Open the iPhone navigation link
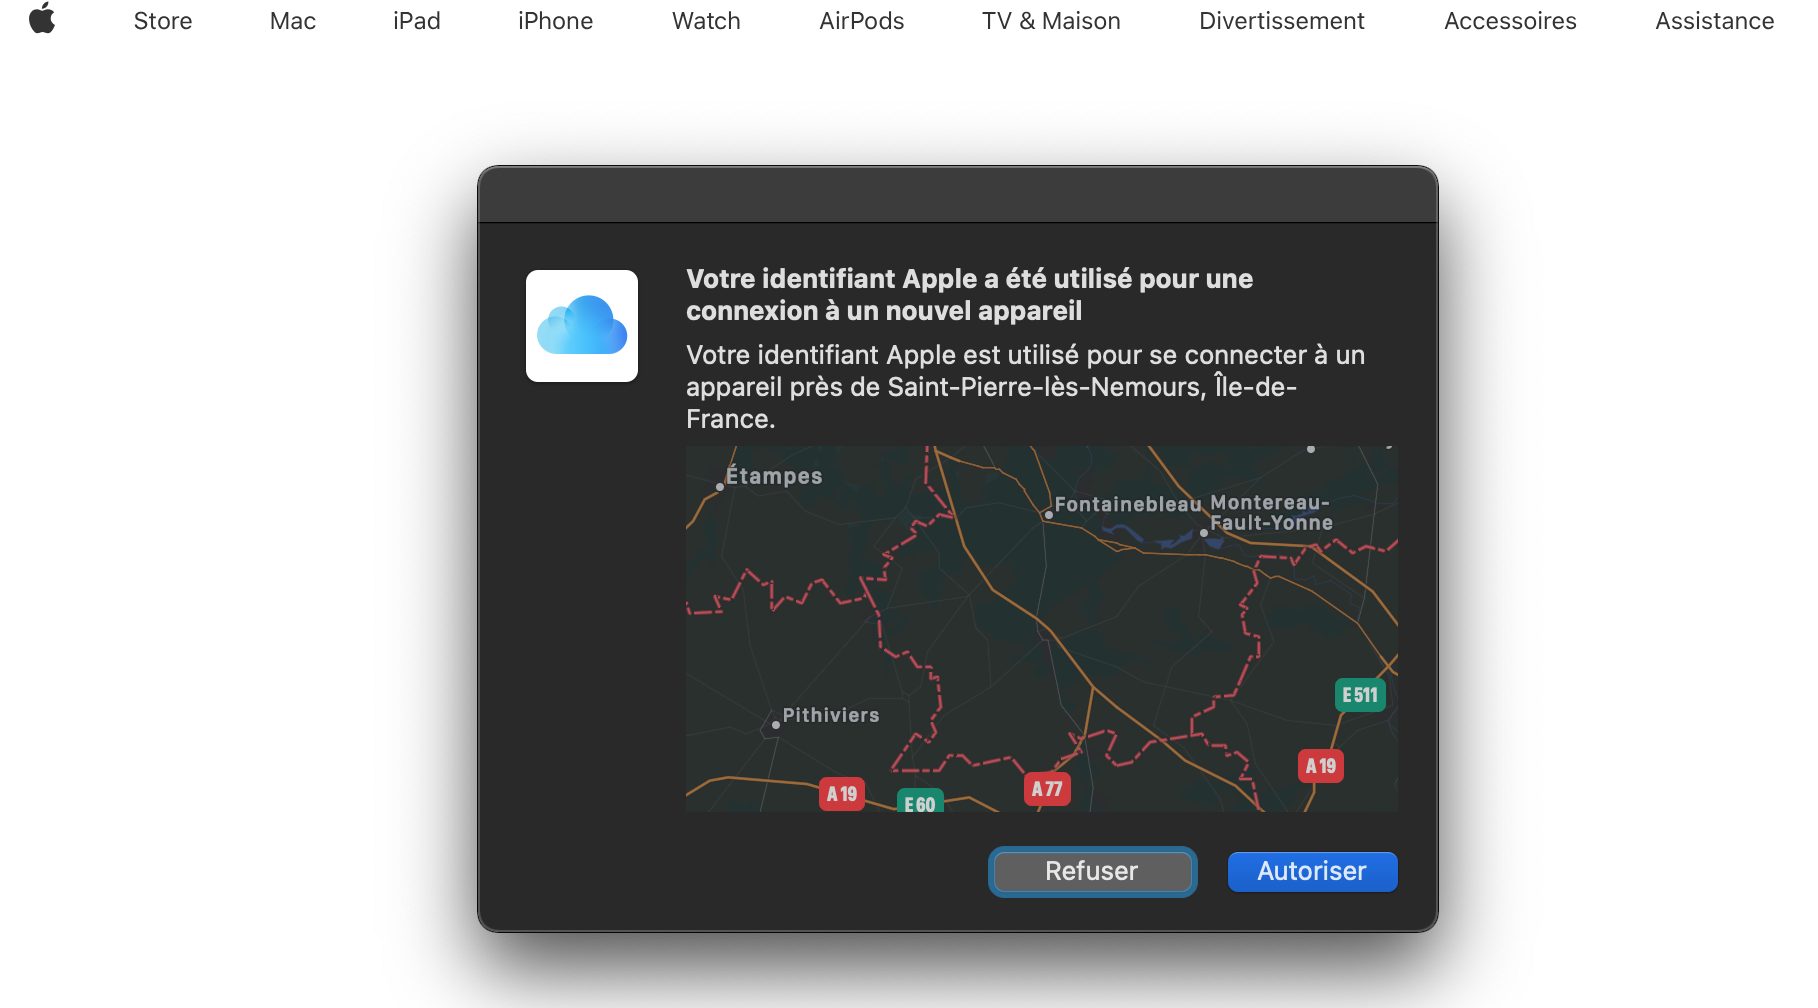 point(555,21)
